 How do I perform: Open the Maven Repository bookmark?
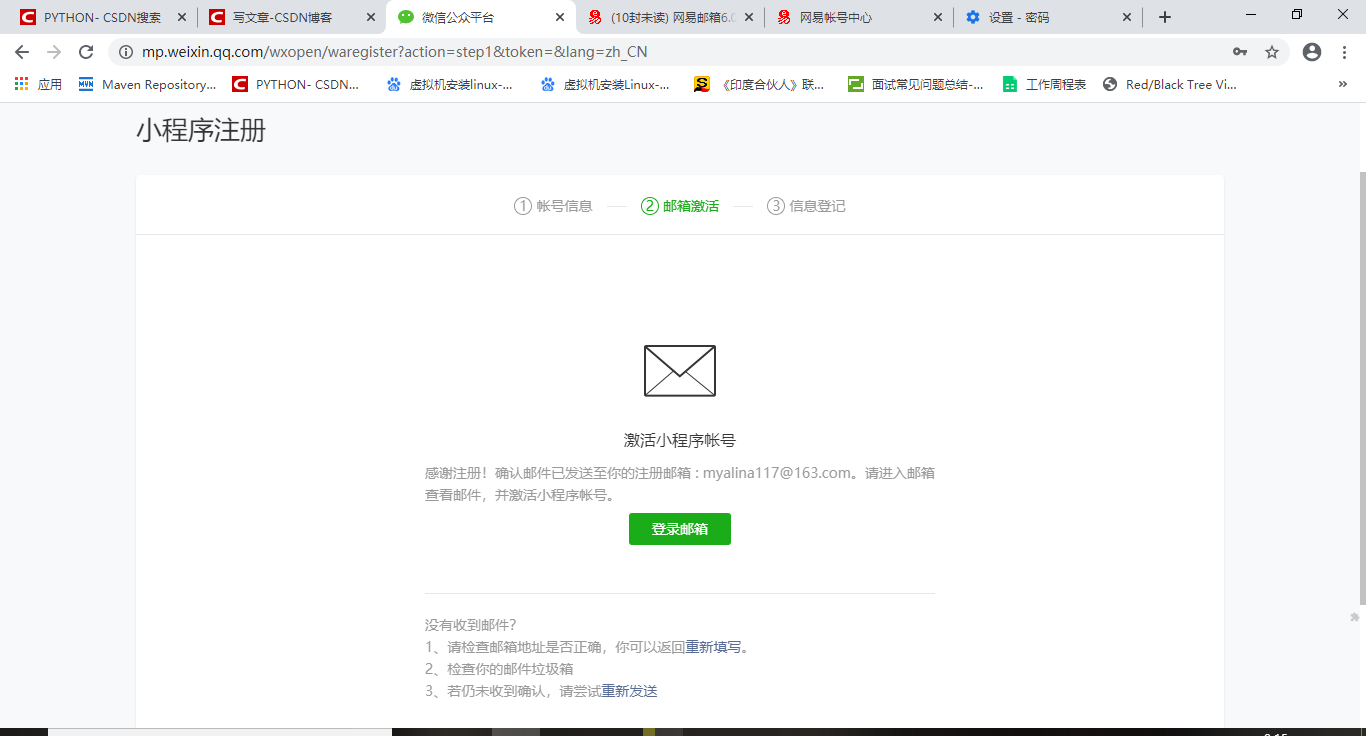click(x=148, y=85)
